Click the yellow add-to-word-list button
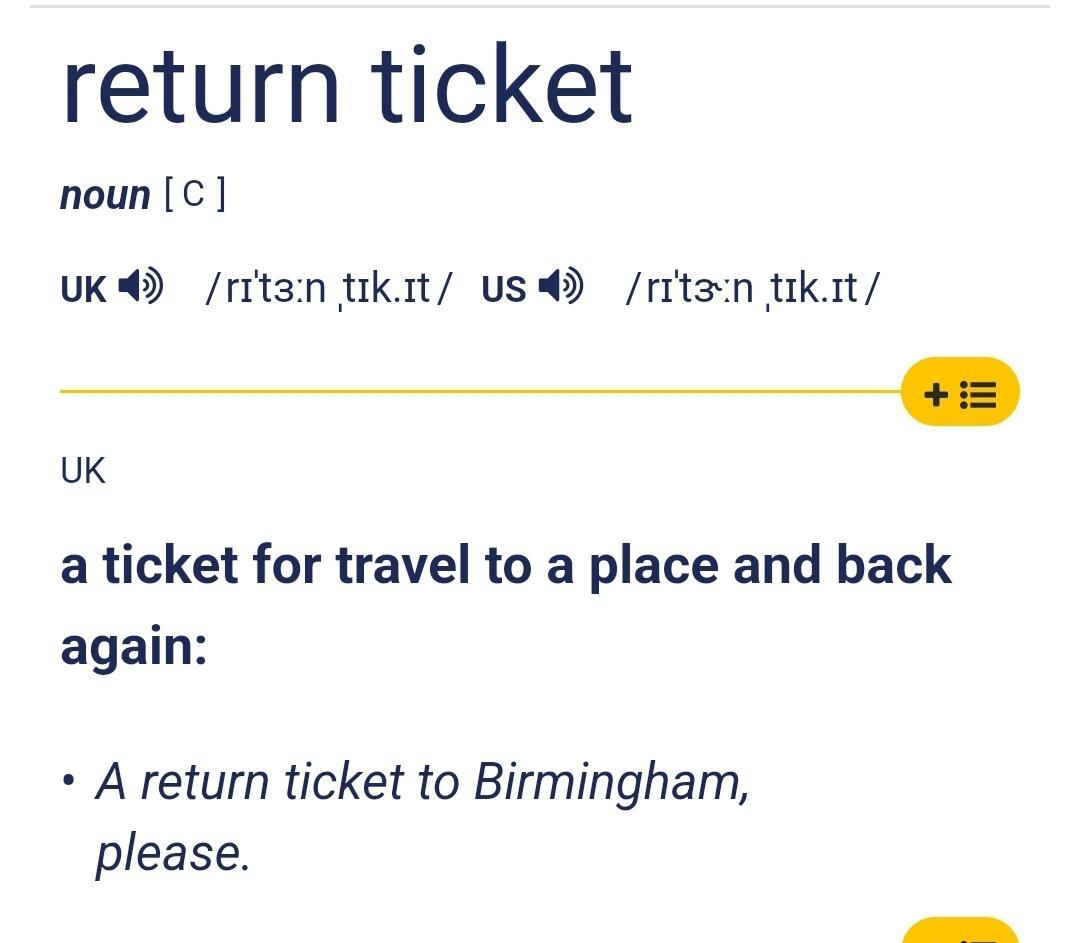 (960, 391)
